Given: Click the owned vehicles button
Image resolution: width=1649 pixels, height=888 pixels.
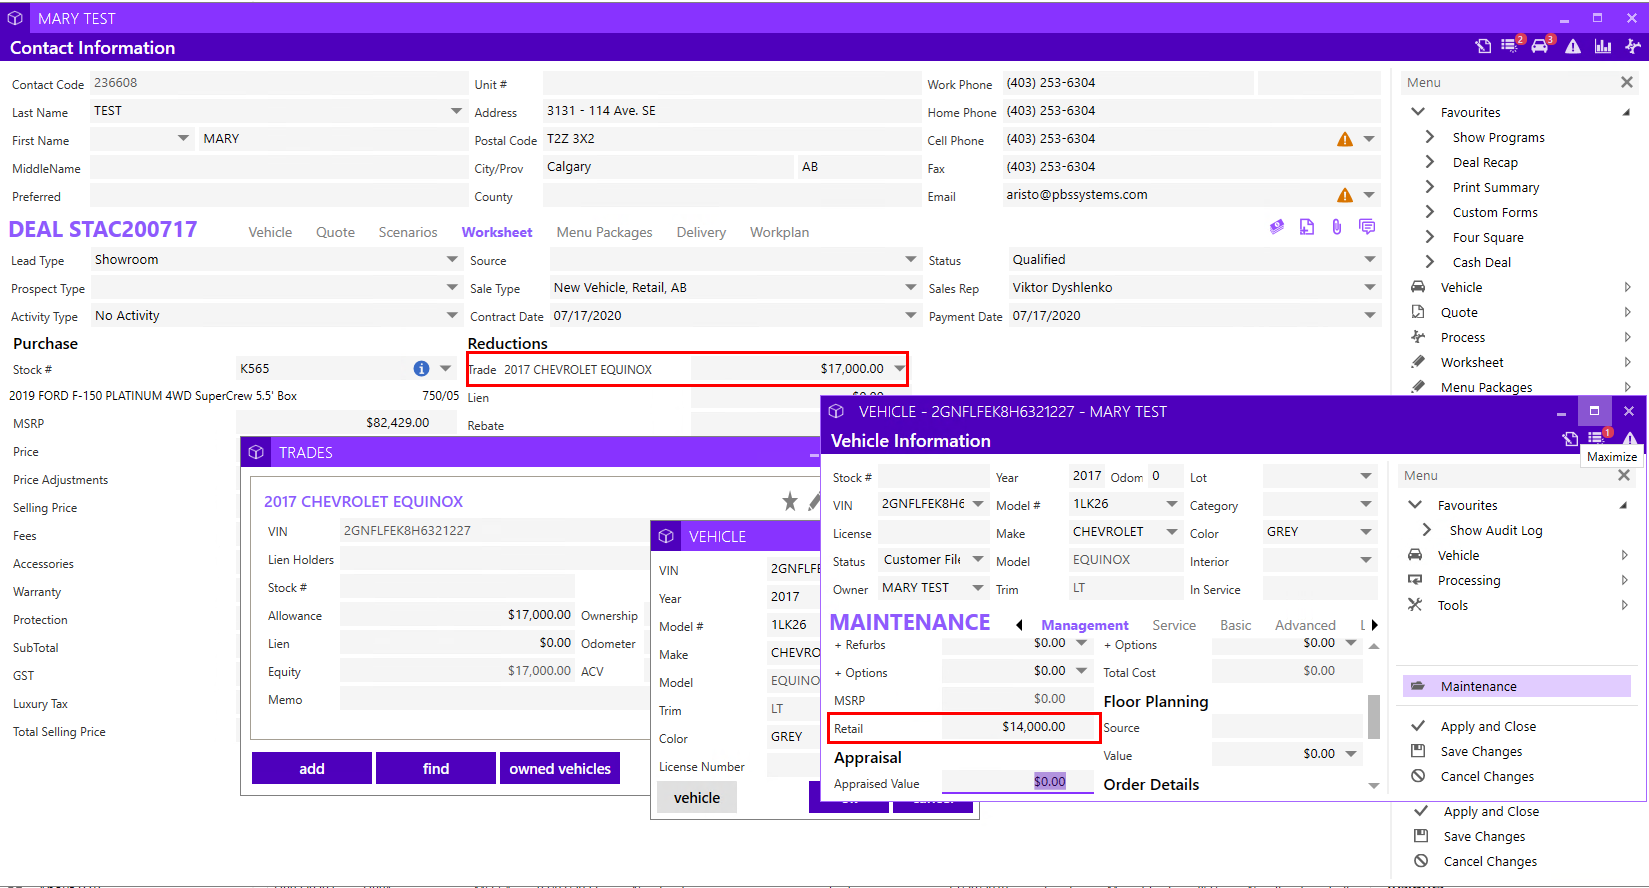Looking at the screenshot, I should tap(560, 768).
